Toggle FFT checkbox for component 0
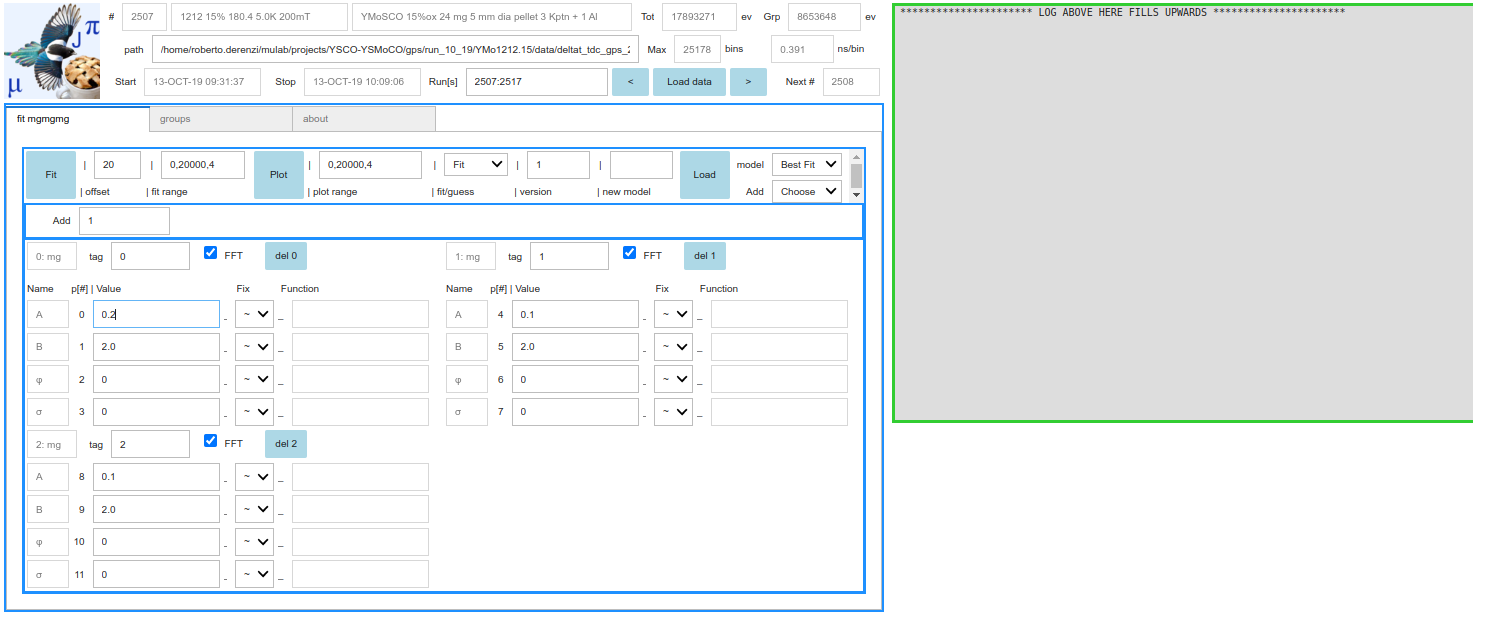Viewport: 1488px width, 629px height. point(211,253)
